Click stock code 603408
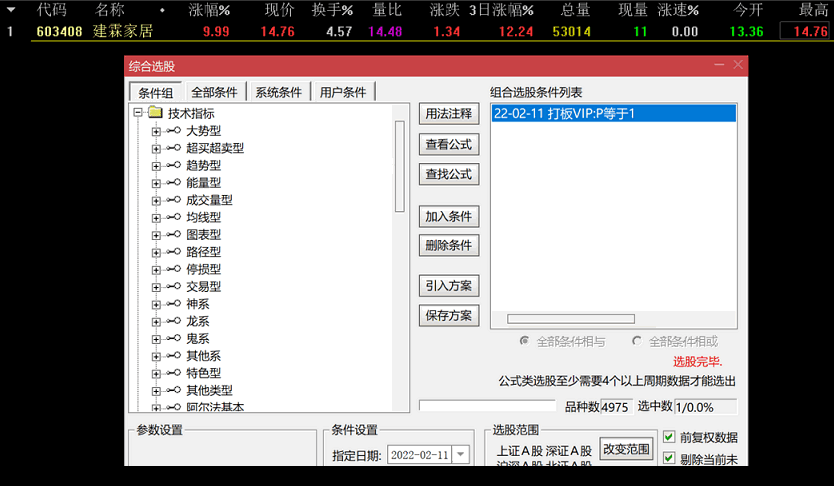The width and height of the screenshot is (834, 486). click(x=59, y=31)
